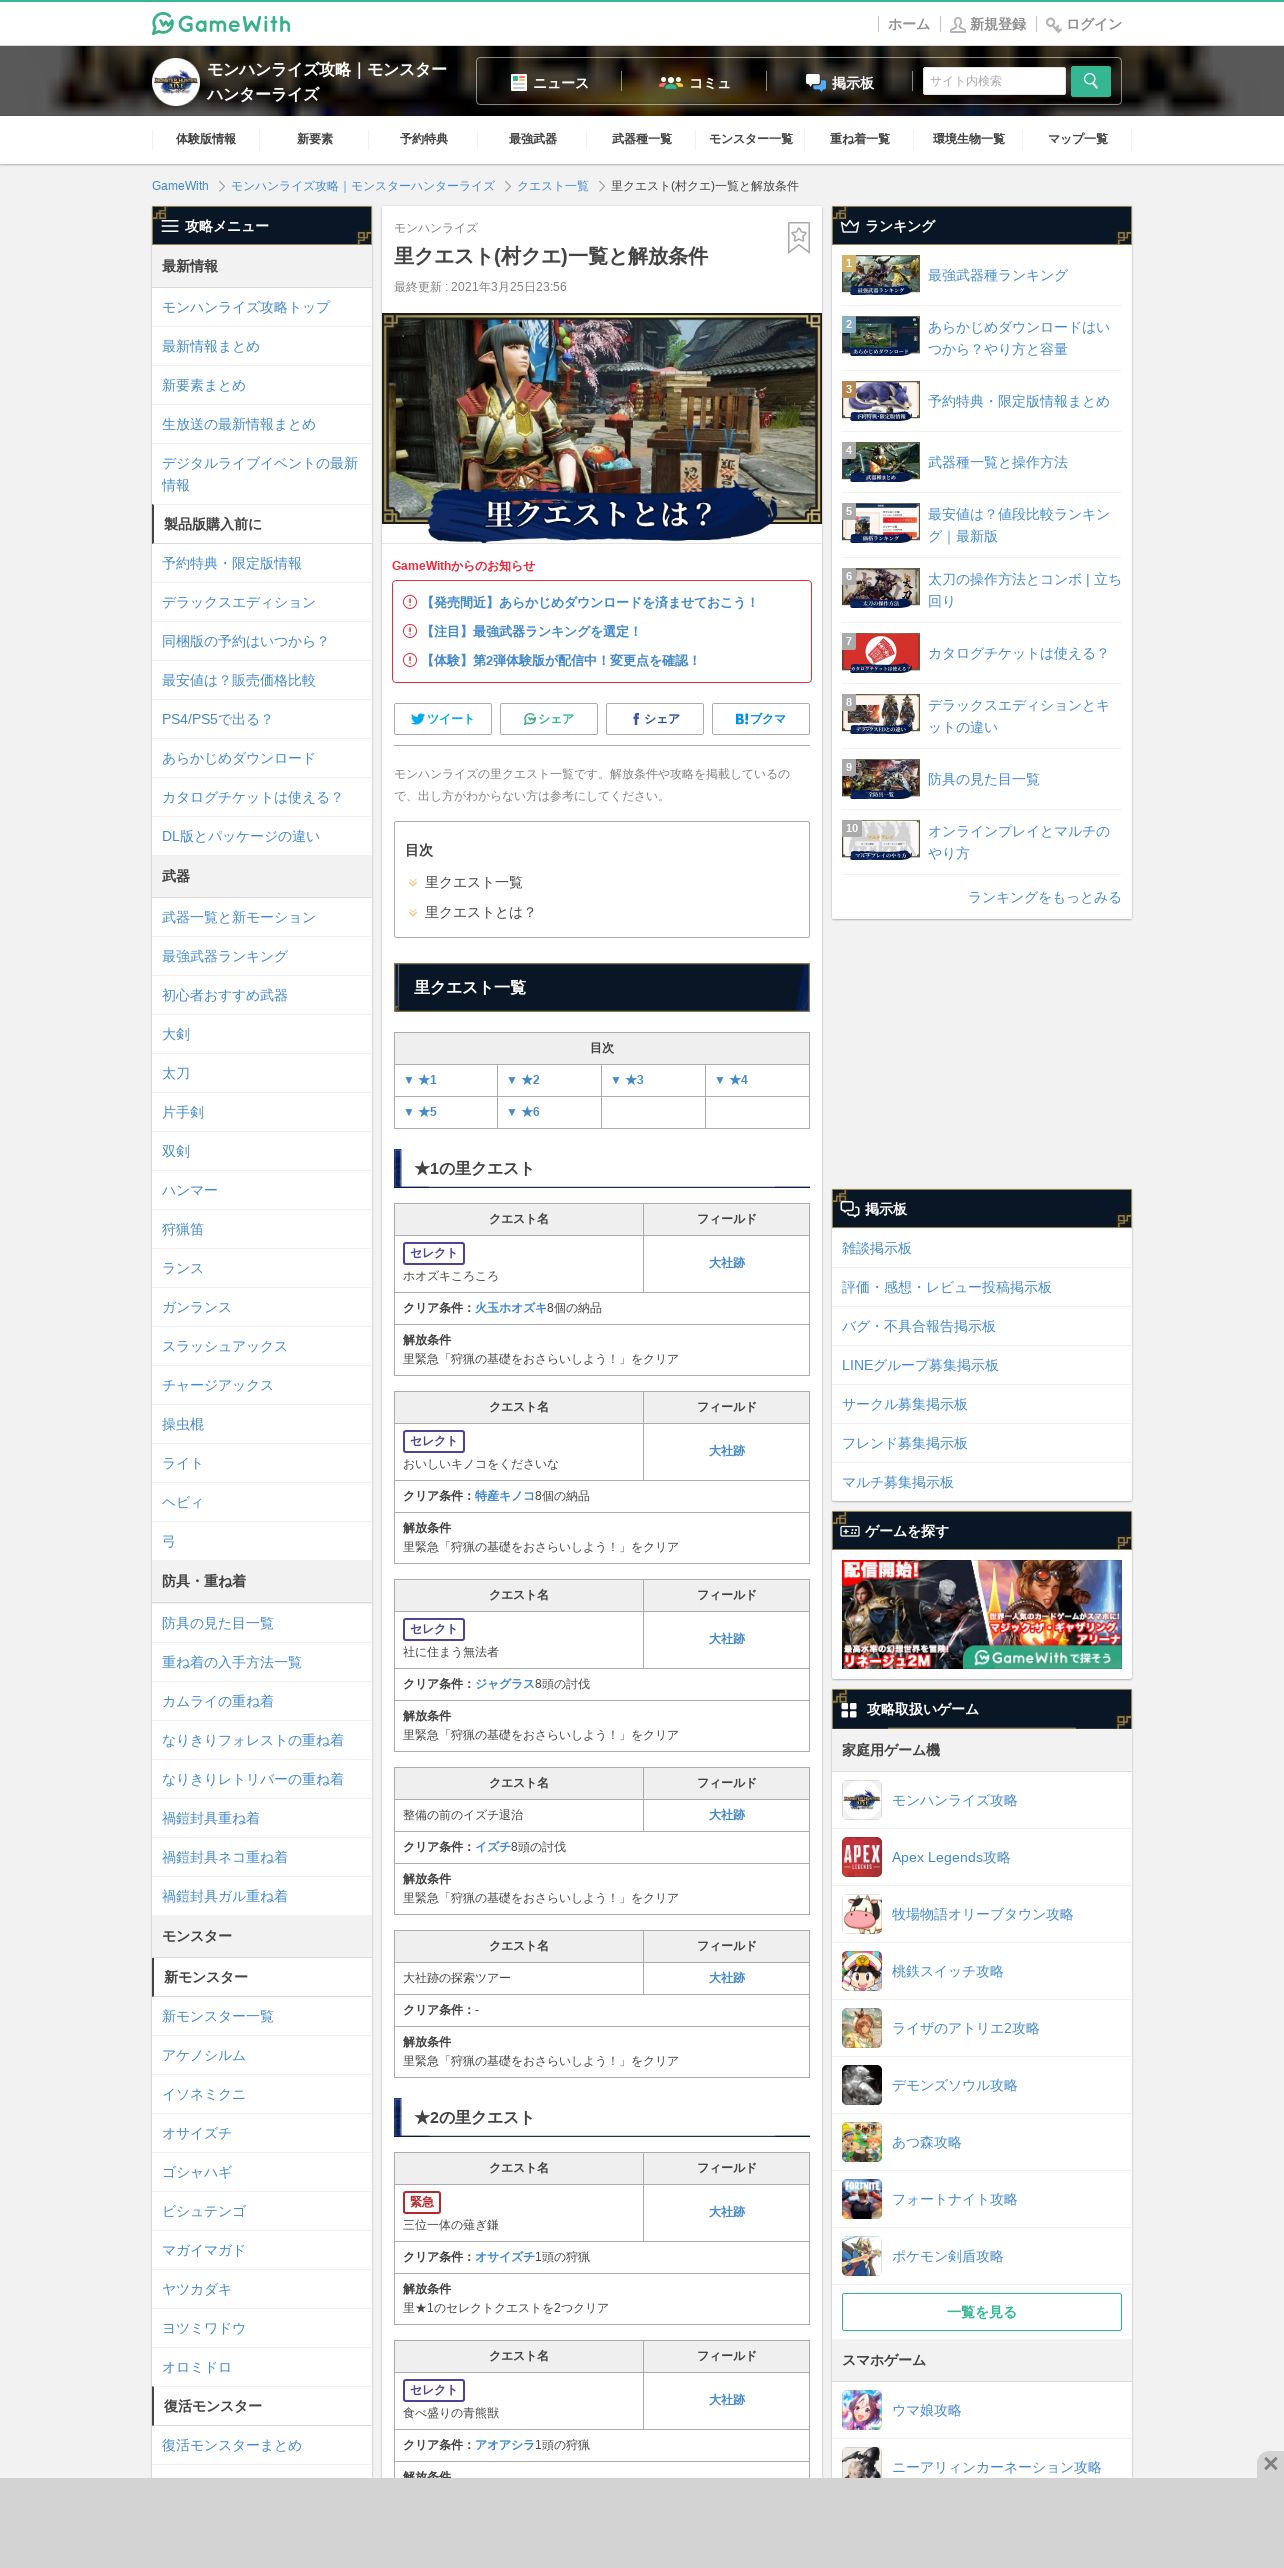Click the 里クエストとは？ hero image
The height and width of the screenshot is (2568, 1284).
pyautogui.click(x=602, y=428)
